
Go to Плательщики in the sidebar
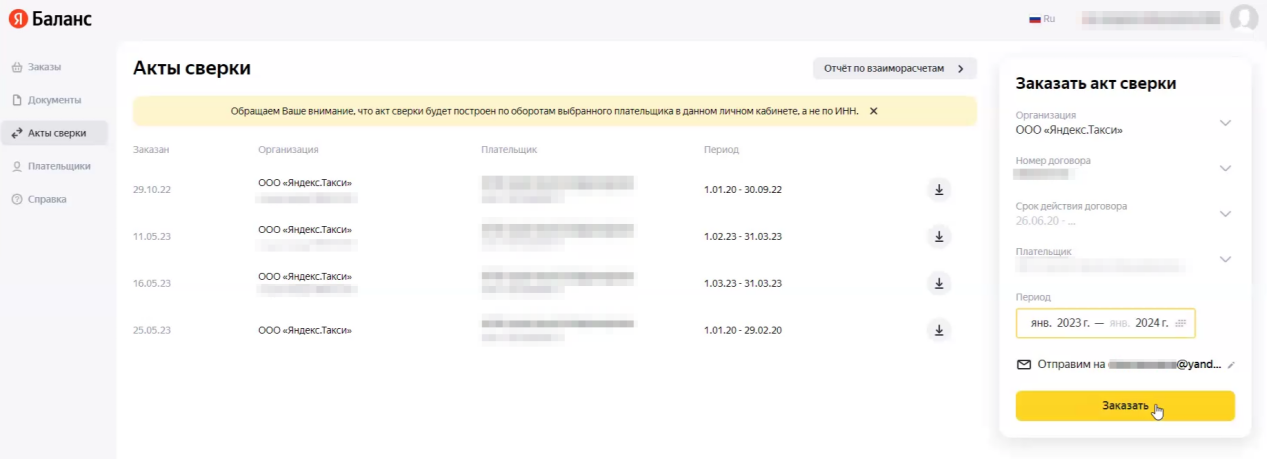pos(59,166)
